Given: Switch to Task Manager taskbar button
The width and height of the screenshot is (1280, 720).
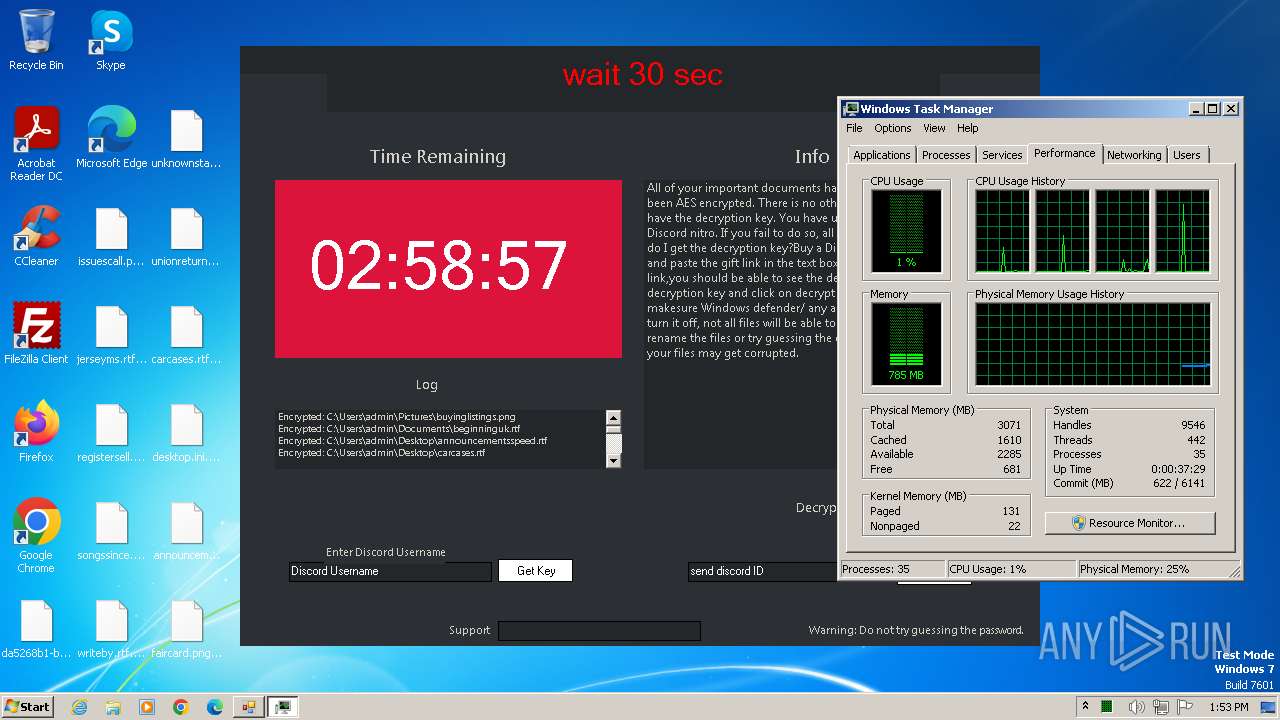Looking at the screenshot, I should 283,707.
